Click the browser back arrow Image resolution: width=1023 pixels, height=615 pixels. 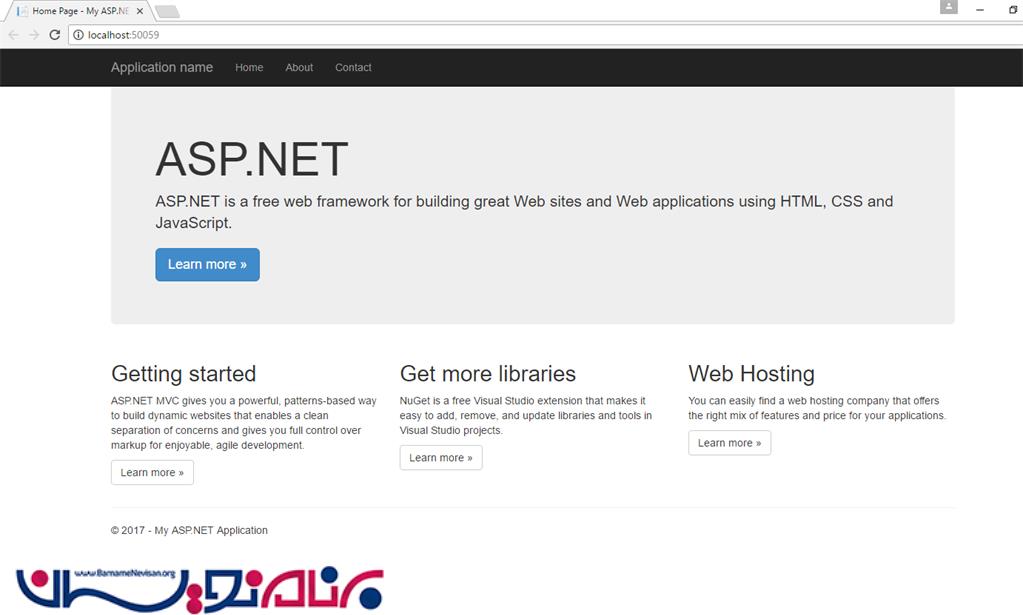point(14,35)
